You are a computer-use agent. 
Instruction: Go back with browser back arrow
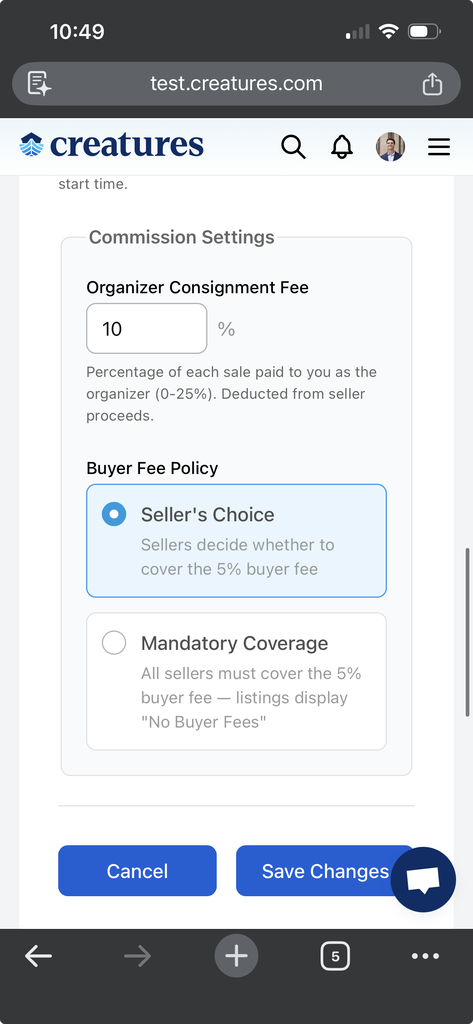point(39,957)
